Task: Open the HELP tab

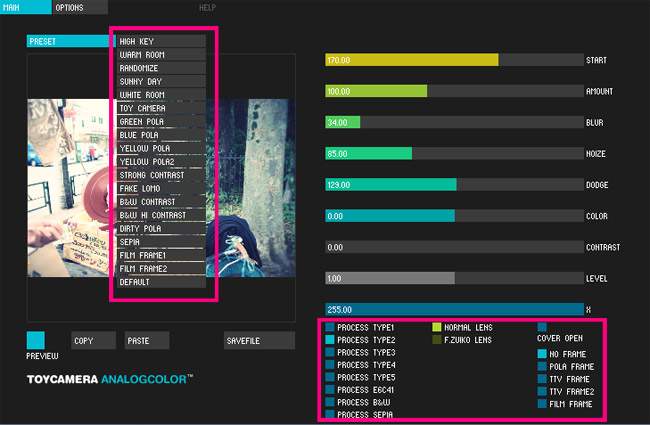Action: 207,7
